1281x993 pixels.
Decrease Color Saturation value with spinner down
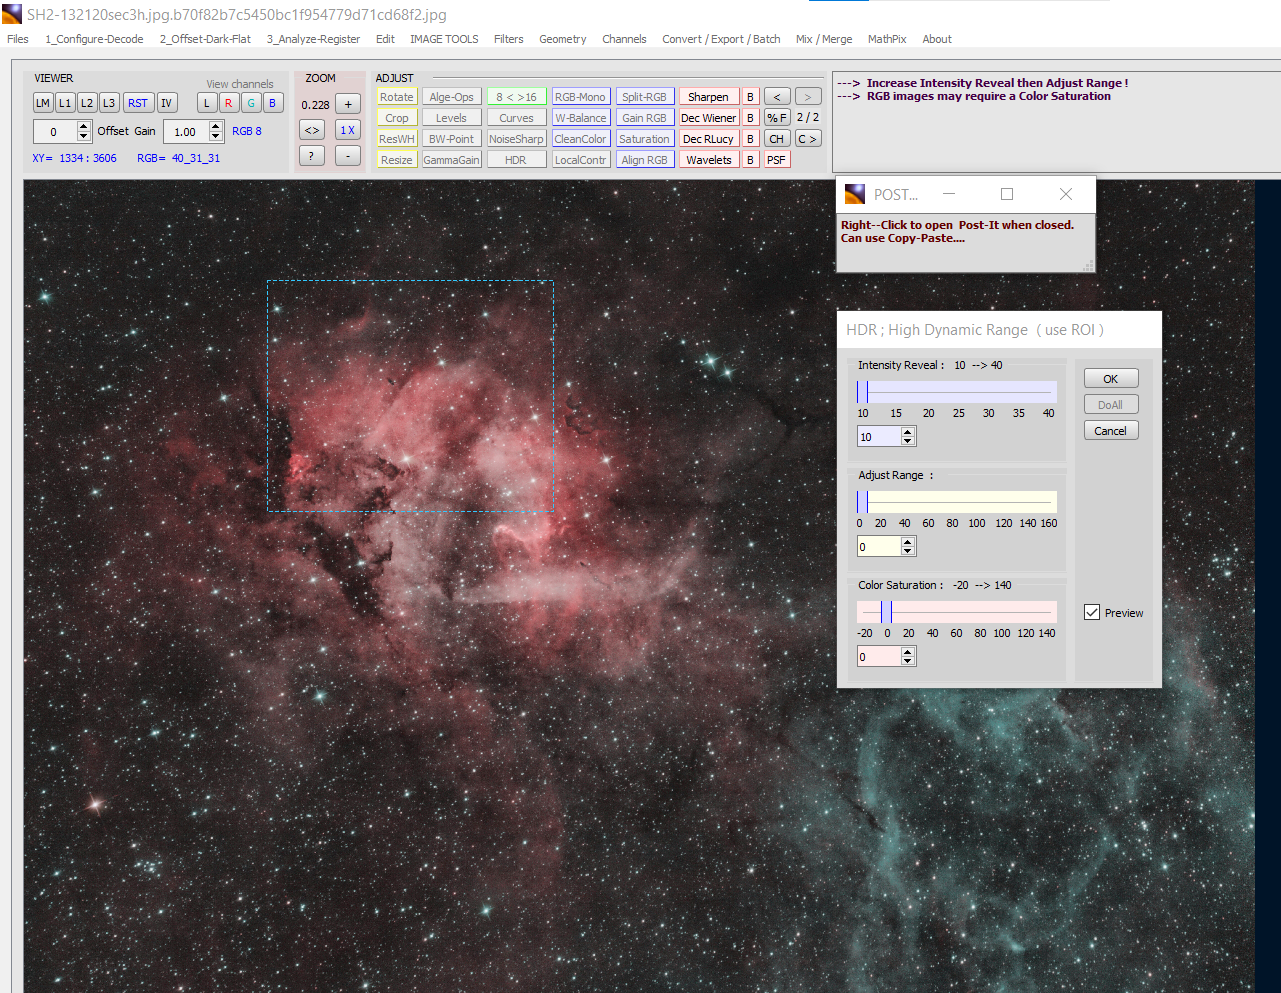(x=908, y=662)
